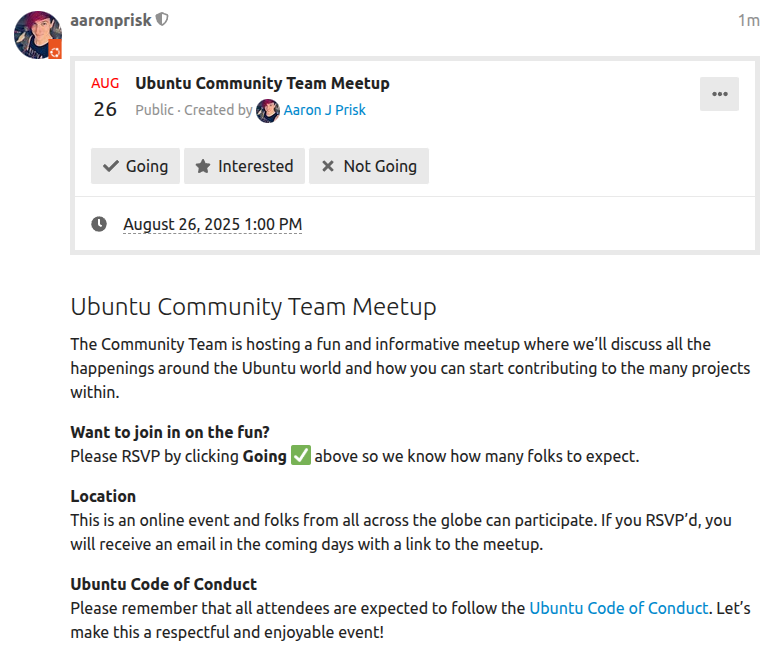
Task: Click the Ubuntu Community Team Meetup event title
Action: pos(262,83)
